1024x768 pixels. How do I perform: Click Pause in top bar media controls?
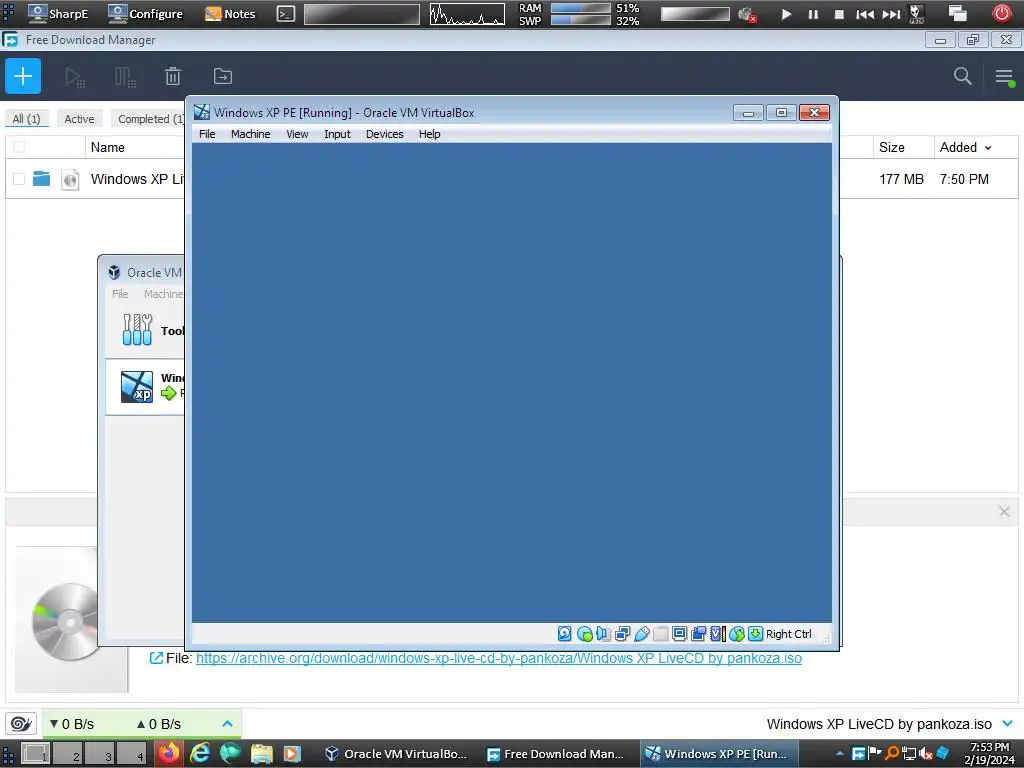tap(813, 14)
